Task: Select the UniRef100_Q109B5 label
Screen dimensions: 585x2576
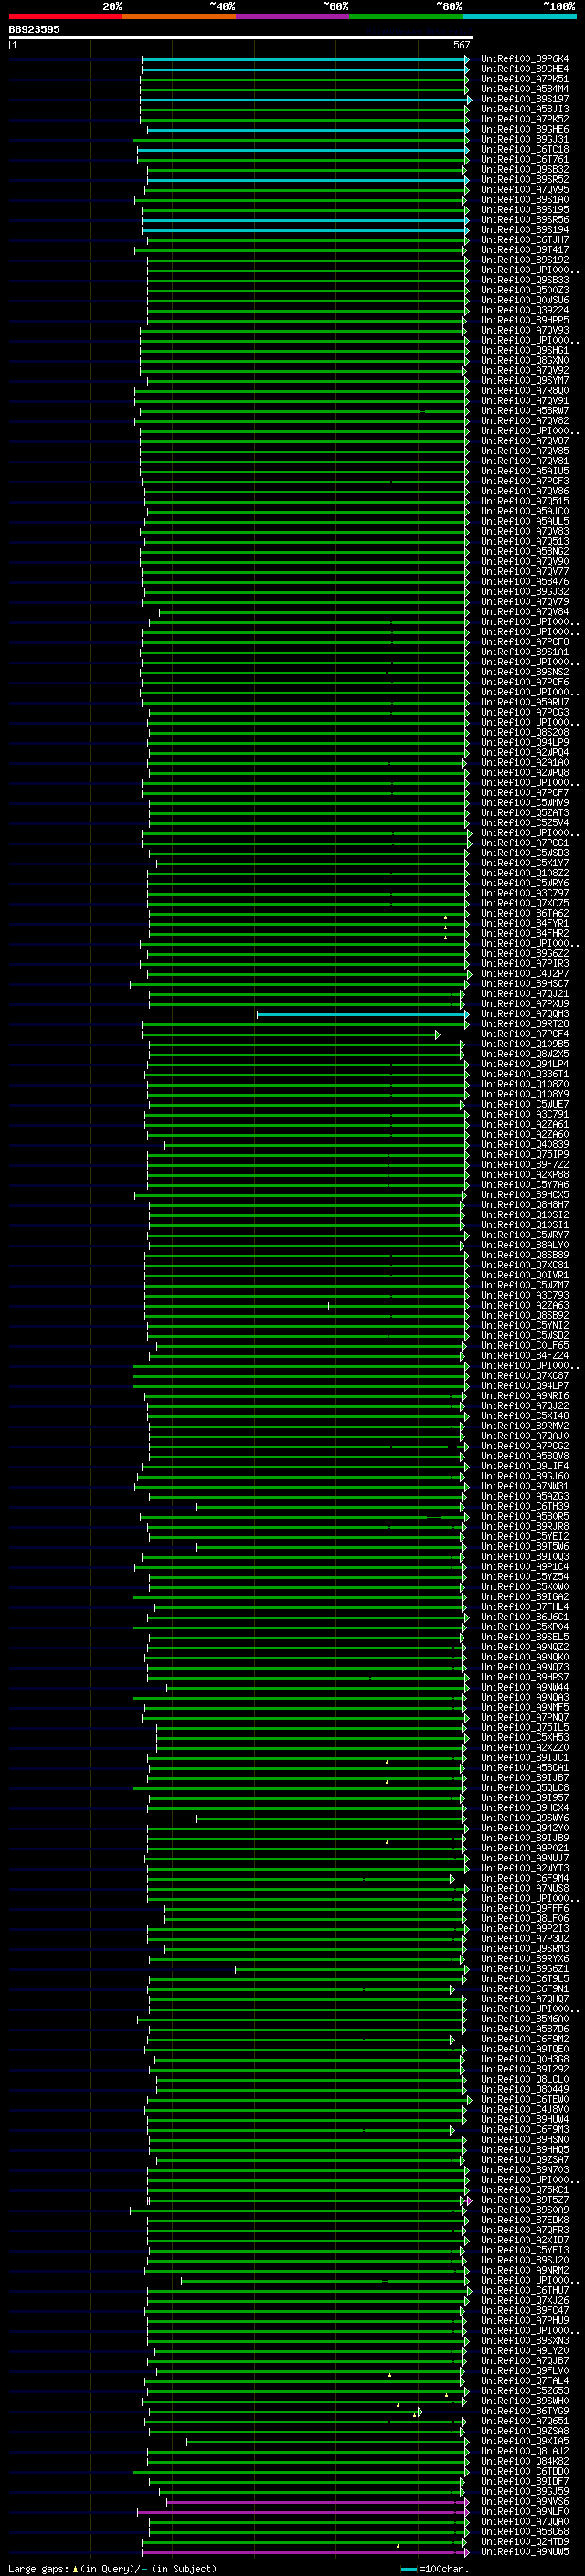Action: (525, 1044)
